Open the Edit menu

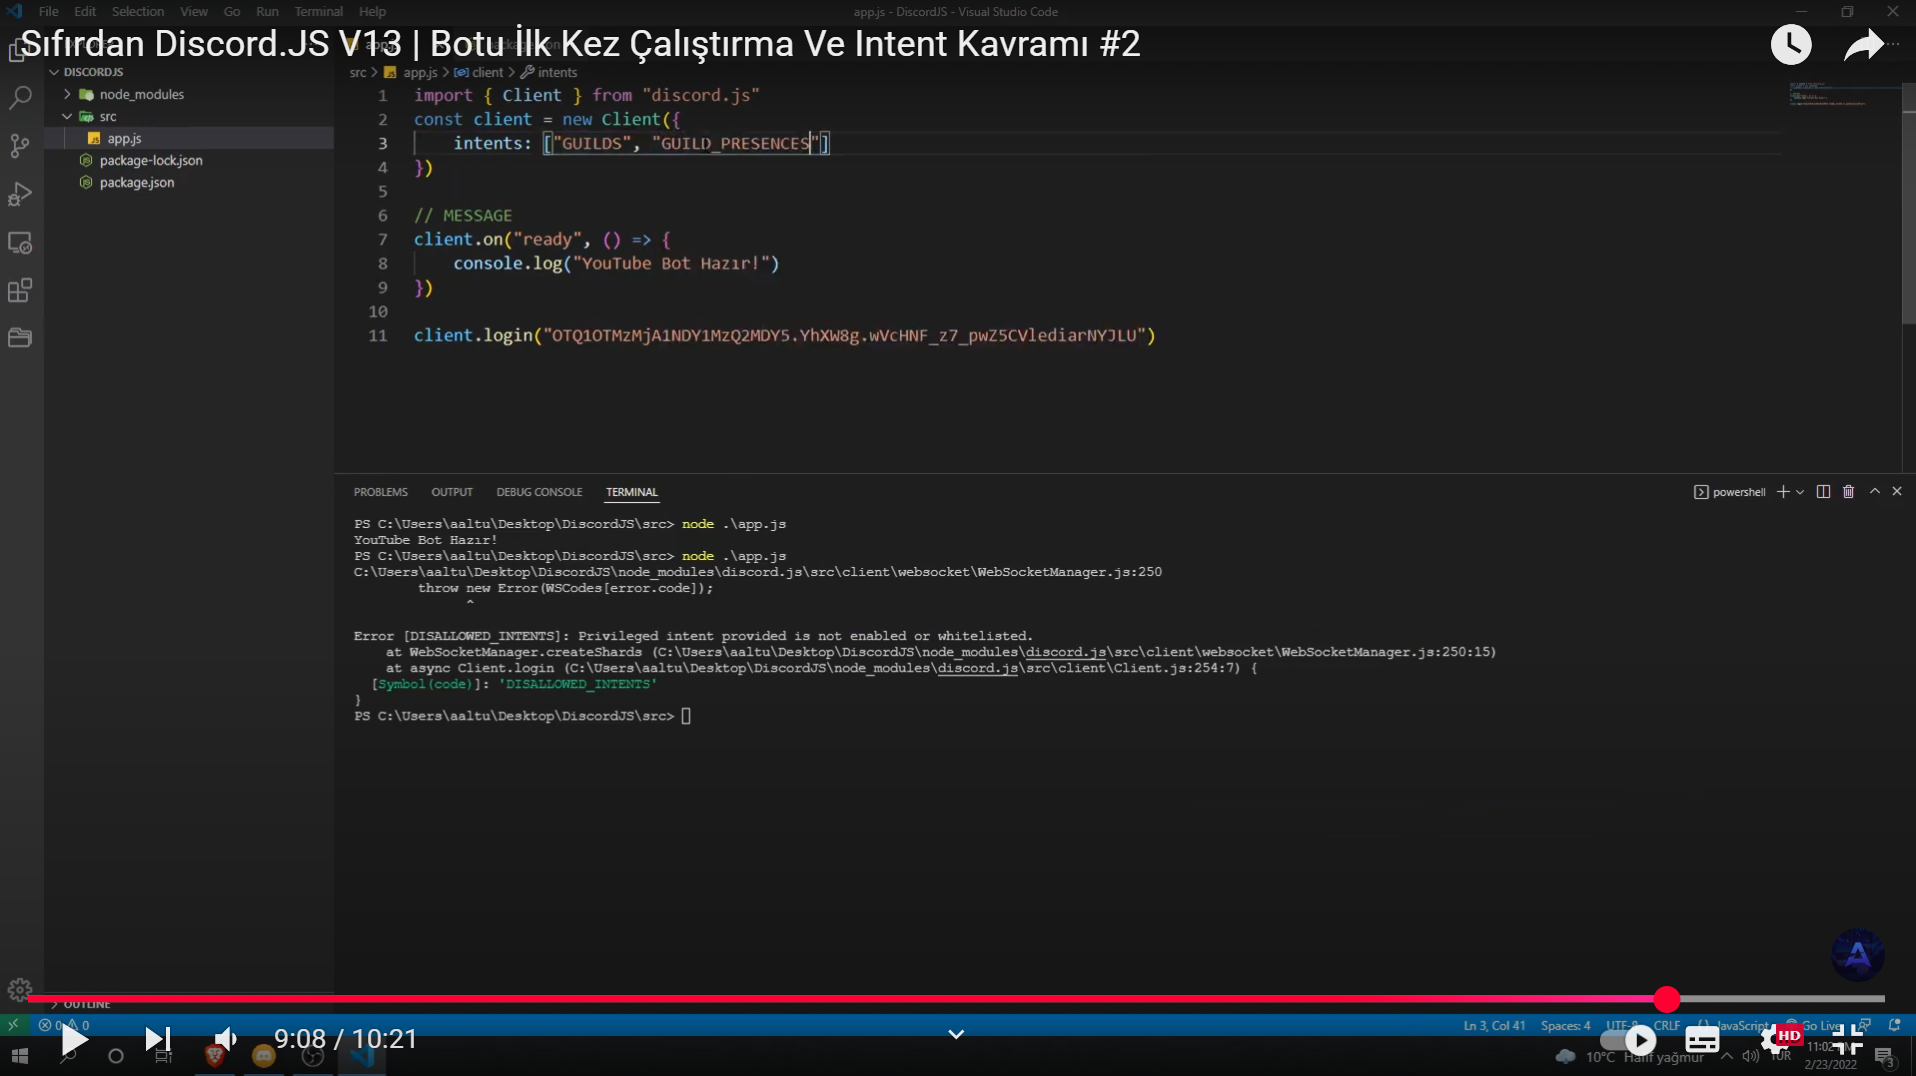tap(85, 11)
